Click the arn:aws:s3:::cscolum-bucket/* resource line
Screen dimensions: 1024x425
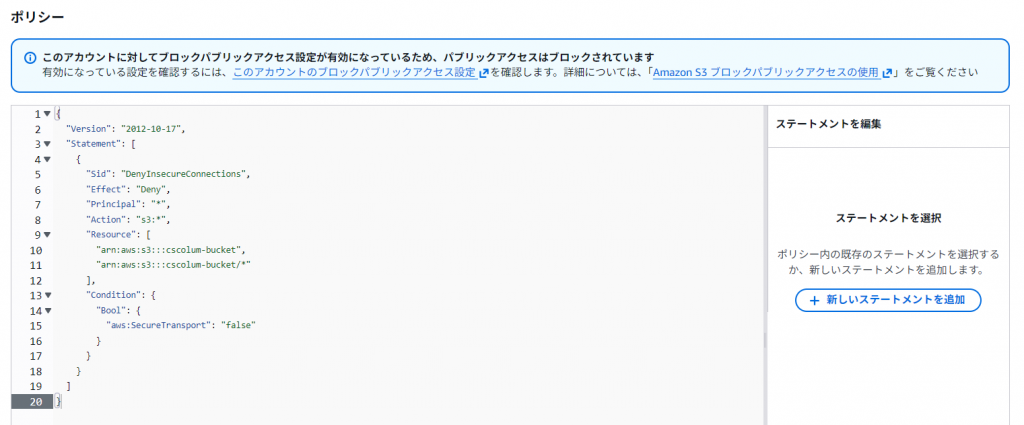coord(172,265)
